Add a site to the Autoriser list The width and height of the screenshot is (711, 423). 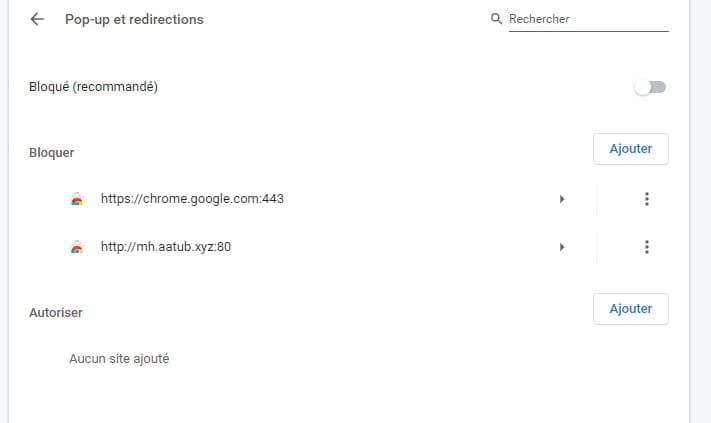click(630, 309)
